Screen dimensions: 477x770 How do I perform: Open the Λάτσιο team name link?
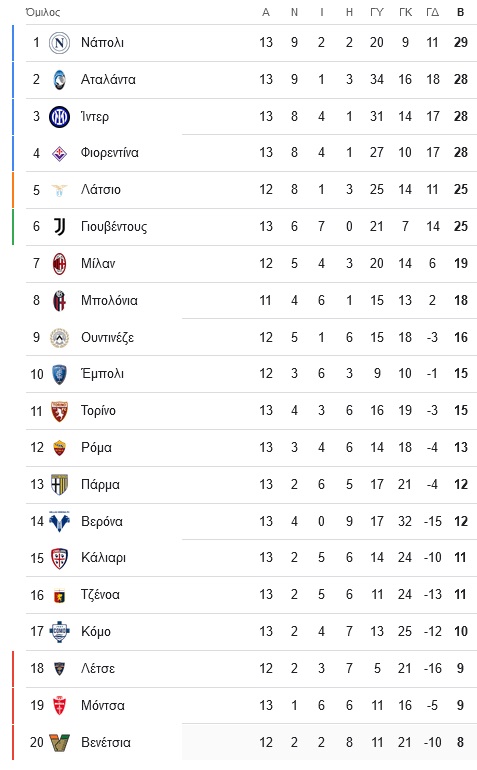tap(101, 190)
